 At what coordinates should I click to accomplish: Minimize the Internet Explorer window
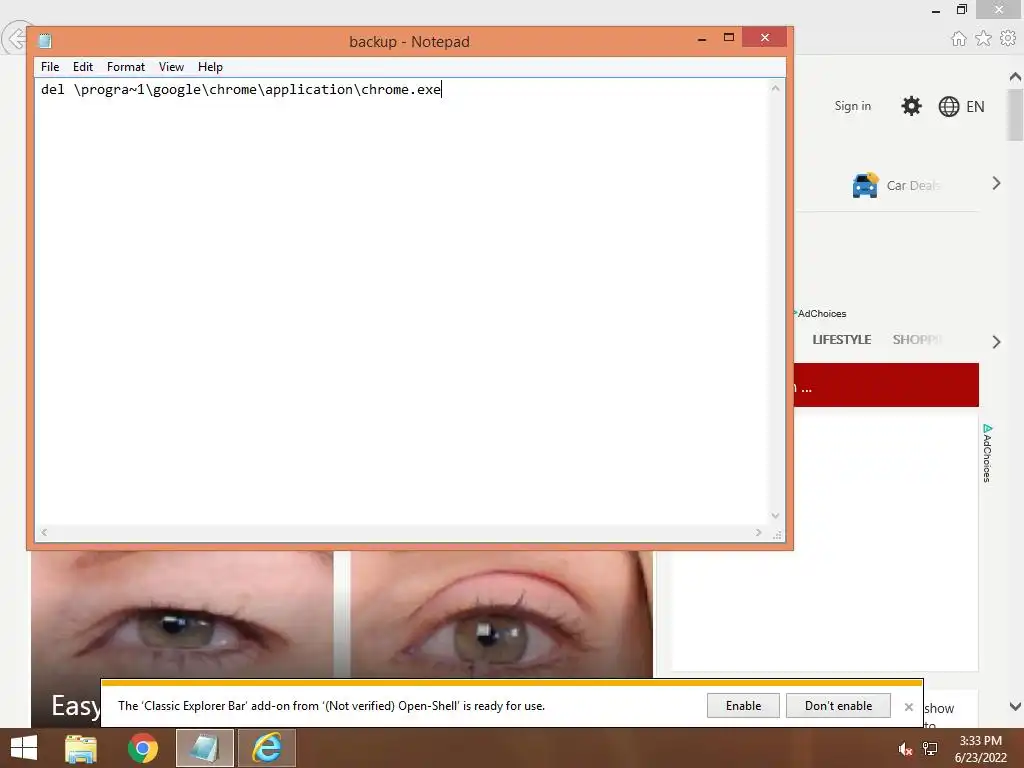point(936,10)
